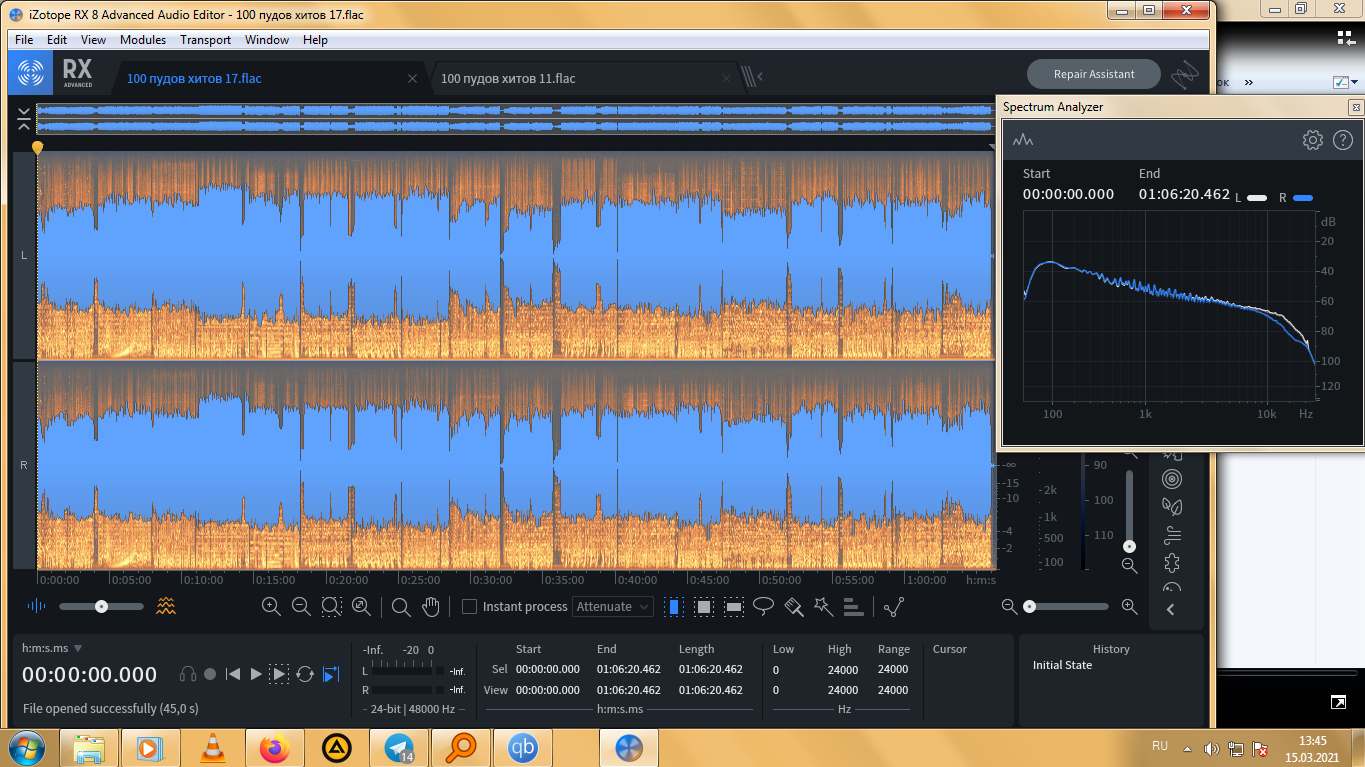
Task: Select the Lasso selection tool
Action: pyautogui.click(x=764, y=606)
